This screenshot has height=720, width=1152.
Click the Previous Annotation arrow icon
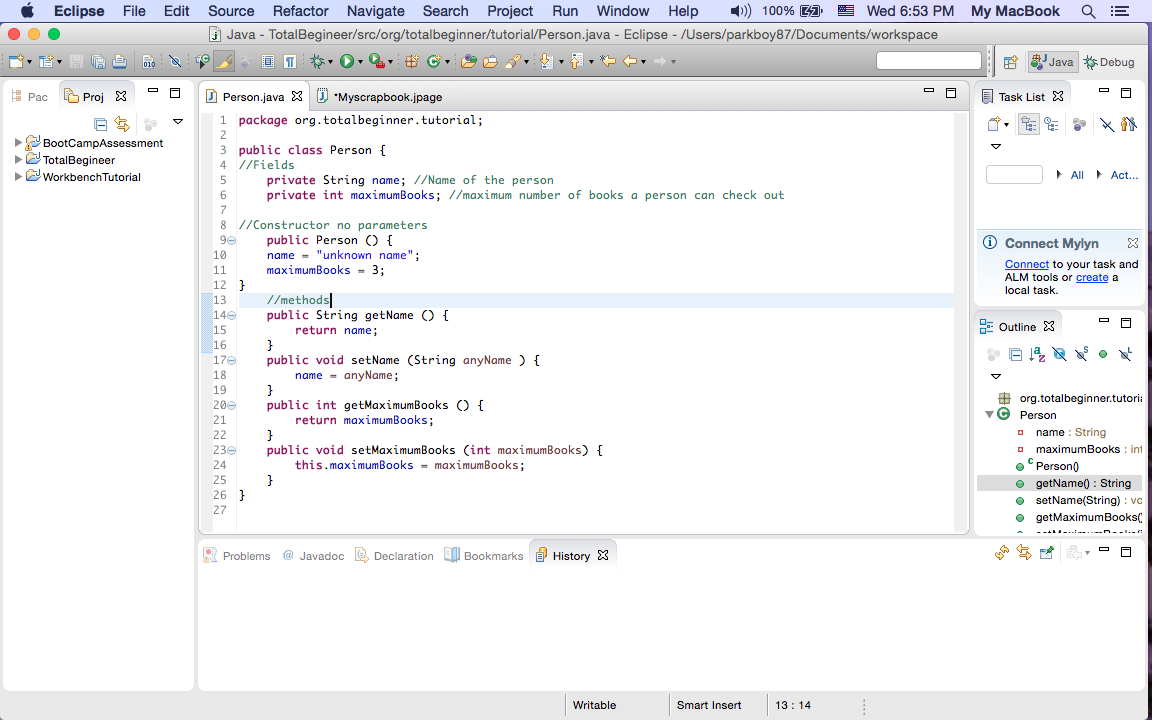click(x=576, y=62)
